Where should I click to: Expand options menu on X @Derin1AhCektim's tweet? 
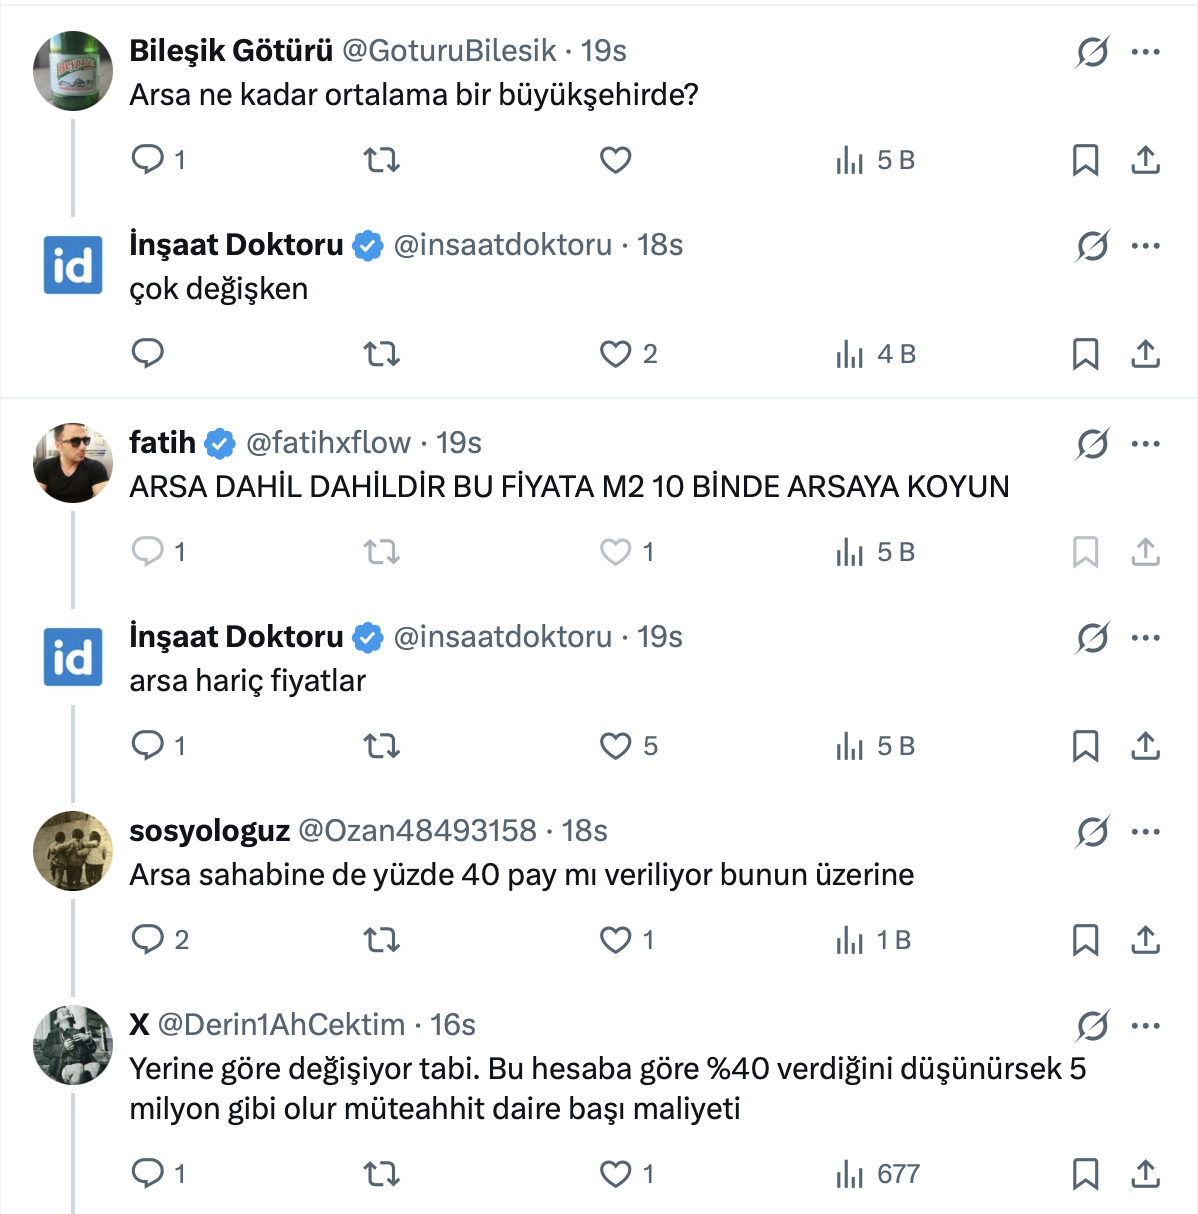(1145, 1025)
